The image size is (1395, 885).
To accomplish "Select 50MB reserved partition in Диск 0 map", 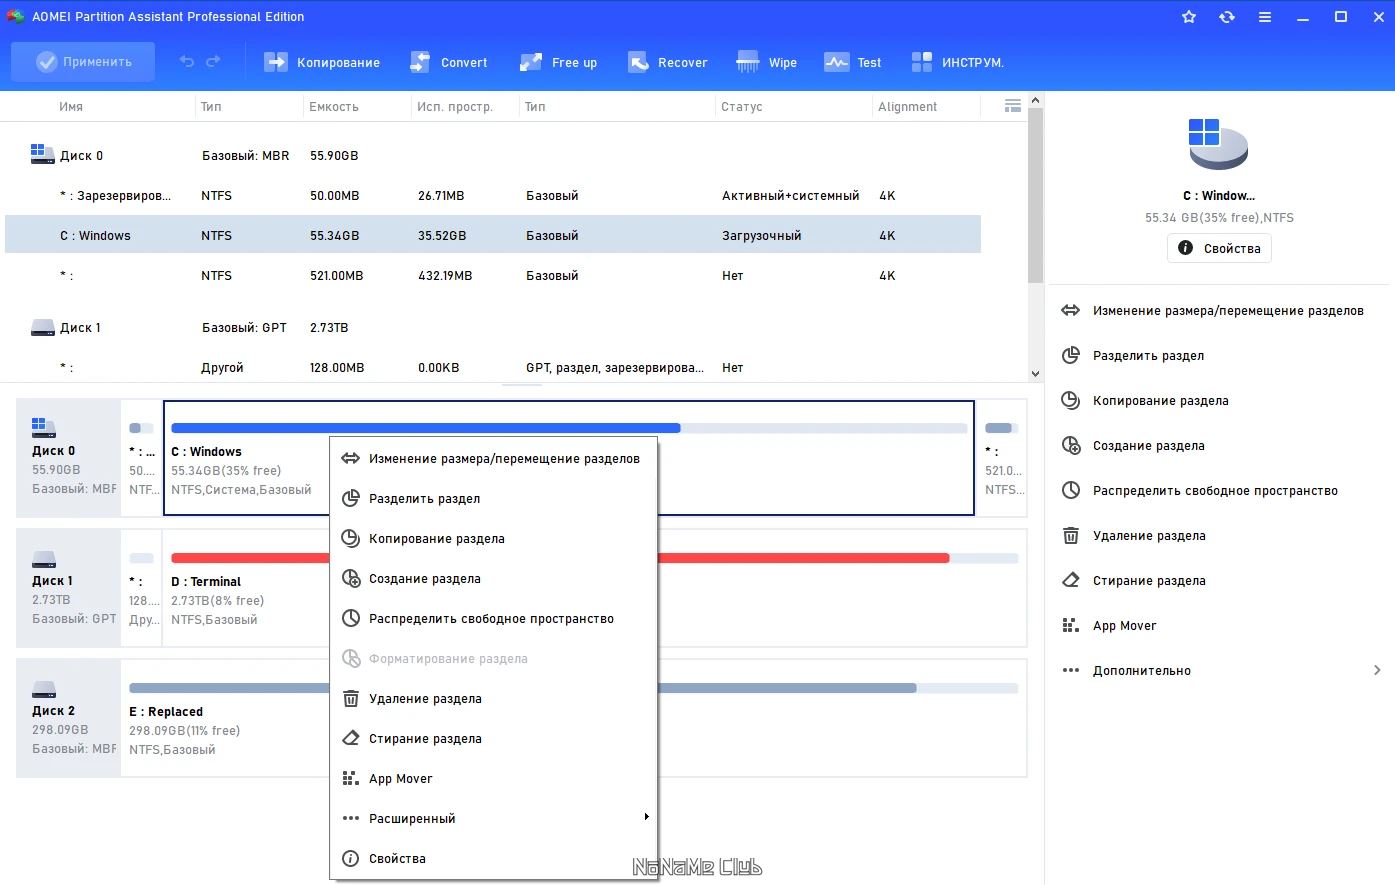I will coord(142,458).
